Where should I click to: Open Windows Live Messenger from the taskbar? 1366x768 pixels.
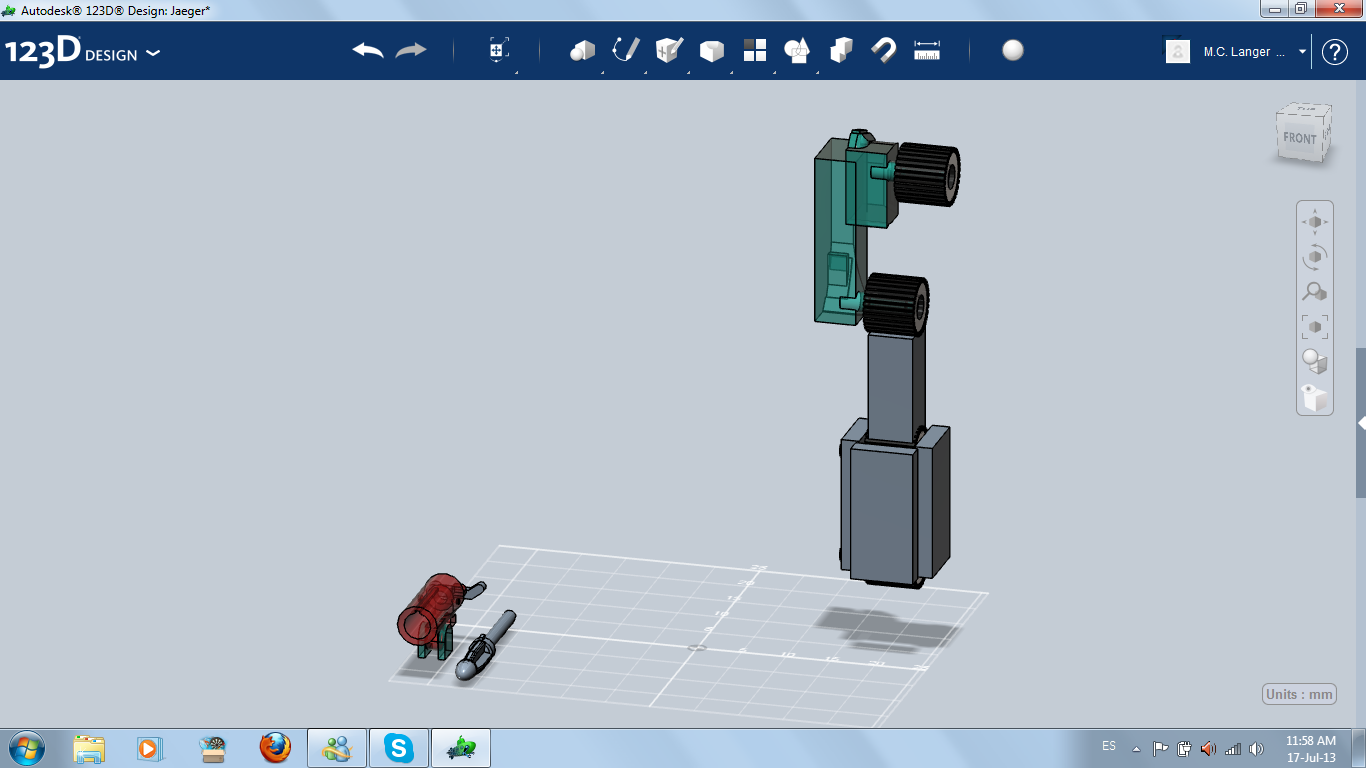pyautogui.click(x=337, y=748)
